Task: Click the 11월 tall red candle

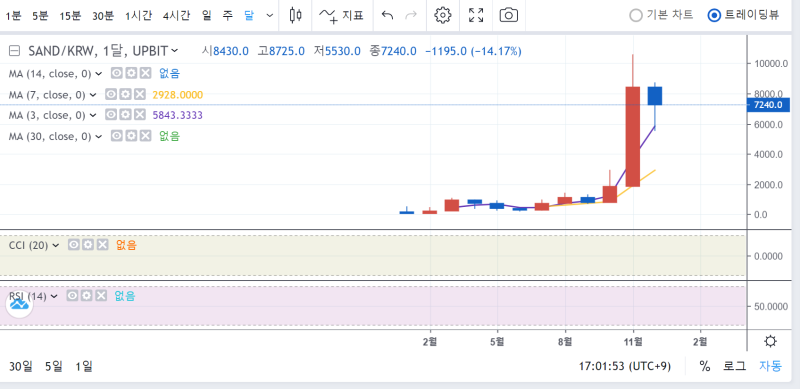Action: click(x=633, y=137)
